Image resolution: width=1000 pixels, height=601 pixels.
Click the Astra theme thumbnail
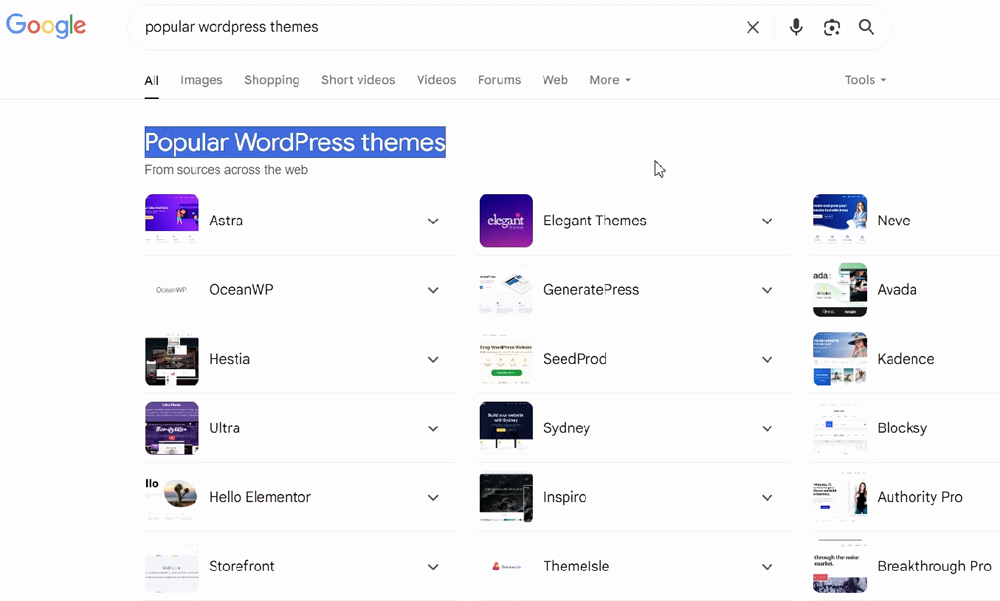tap(172, 220)
